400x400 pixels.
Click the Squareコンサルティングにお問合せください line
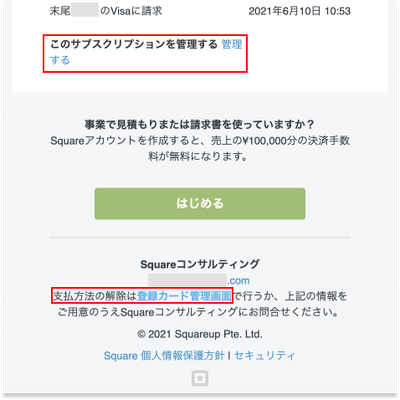[x=199, y=312]
